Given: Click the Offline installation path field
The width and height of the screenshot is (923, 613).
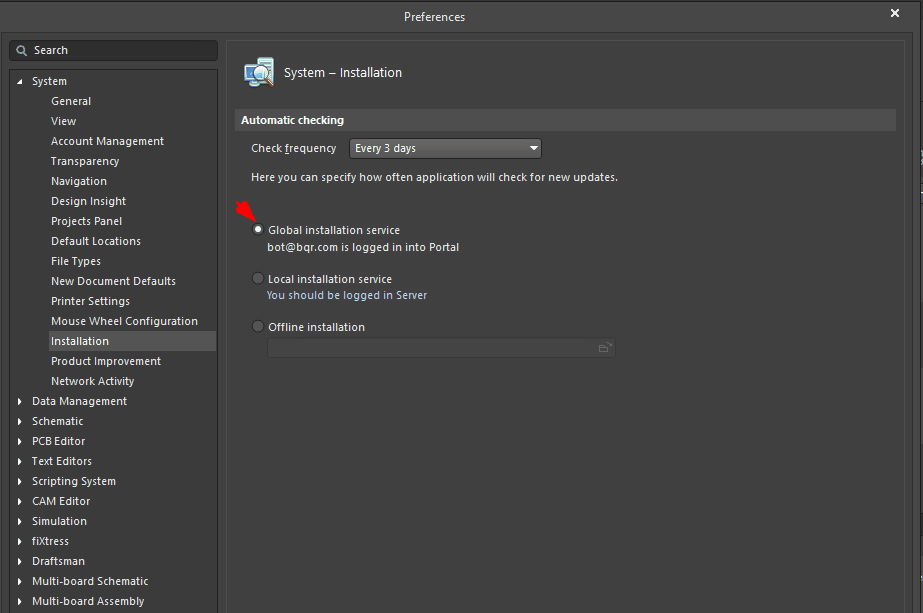Looking at the screenshot, I should [430, 348].
